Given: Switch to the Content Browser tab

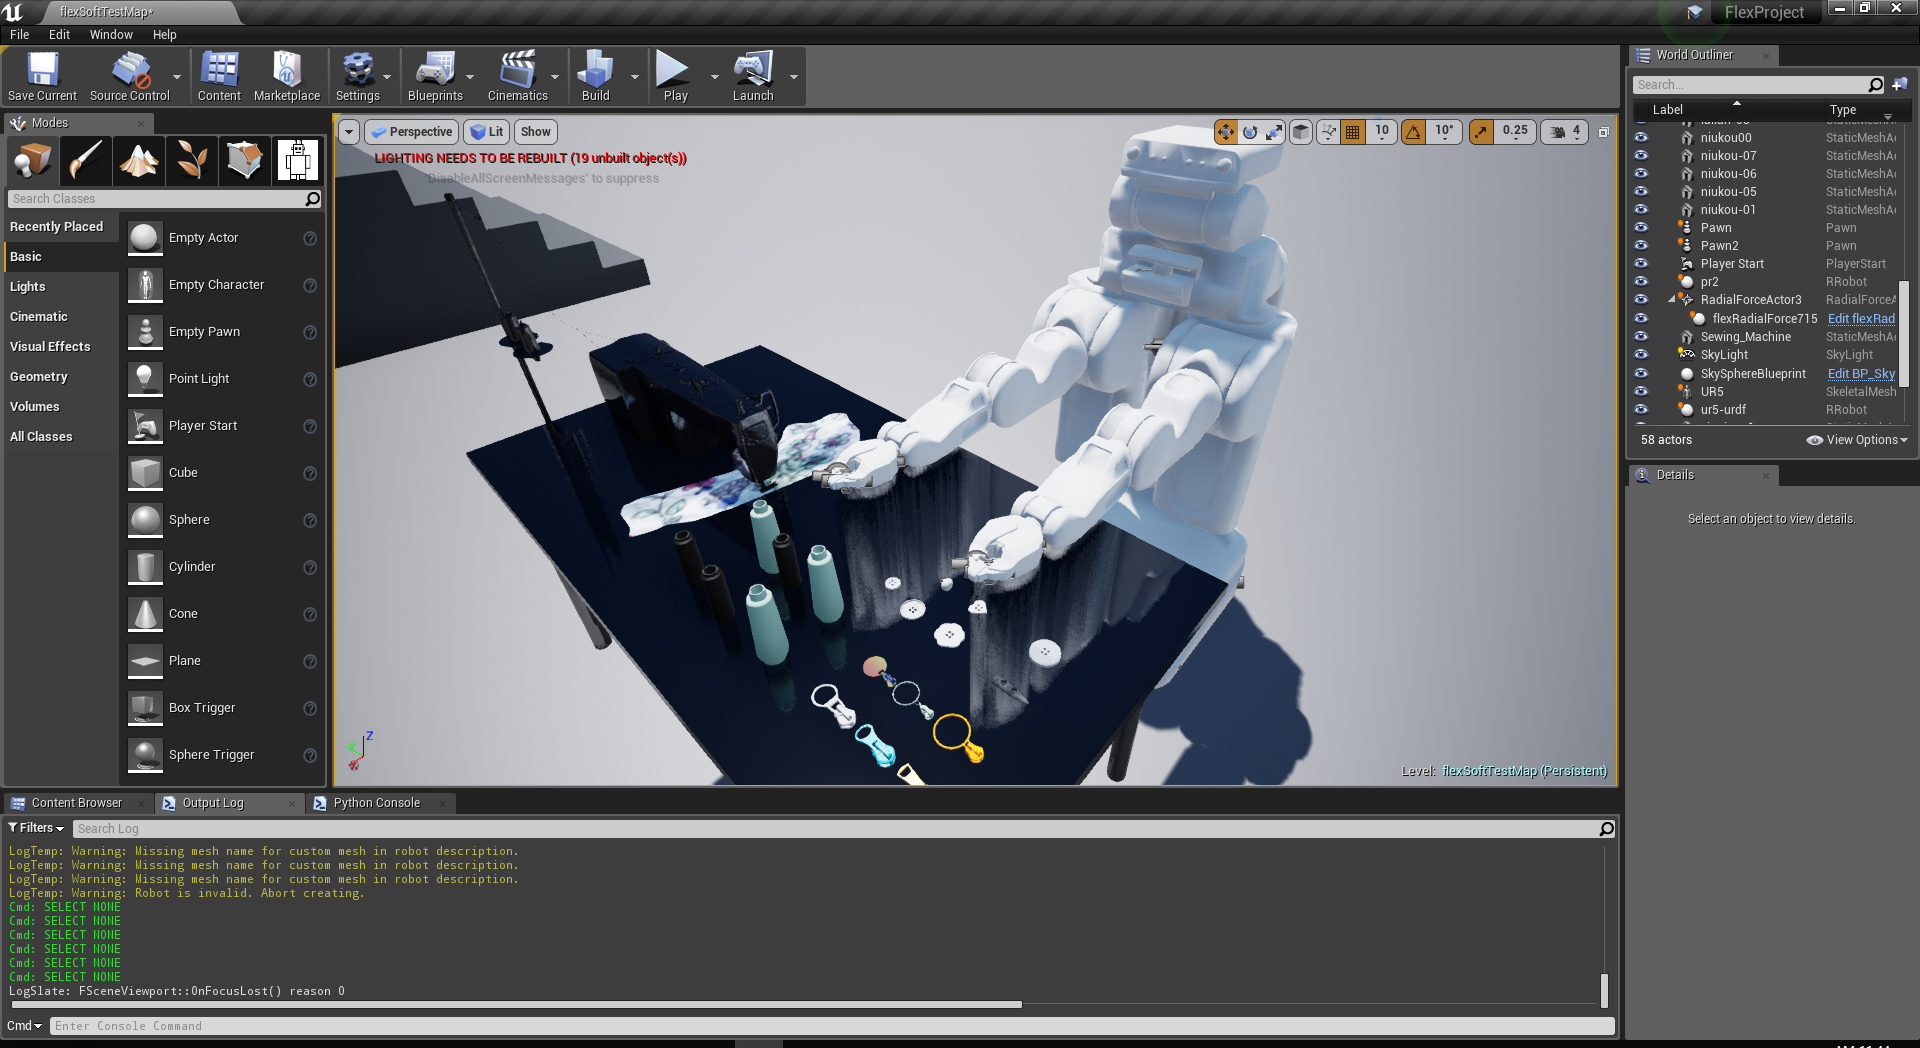Looking at the screenshot, I should click(77, 803).
